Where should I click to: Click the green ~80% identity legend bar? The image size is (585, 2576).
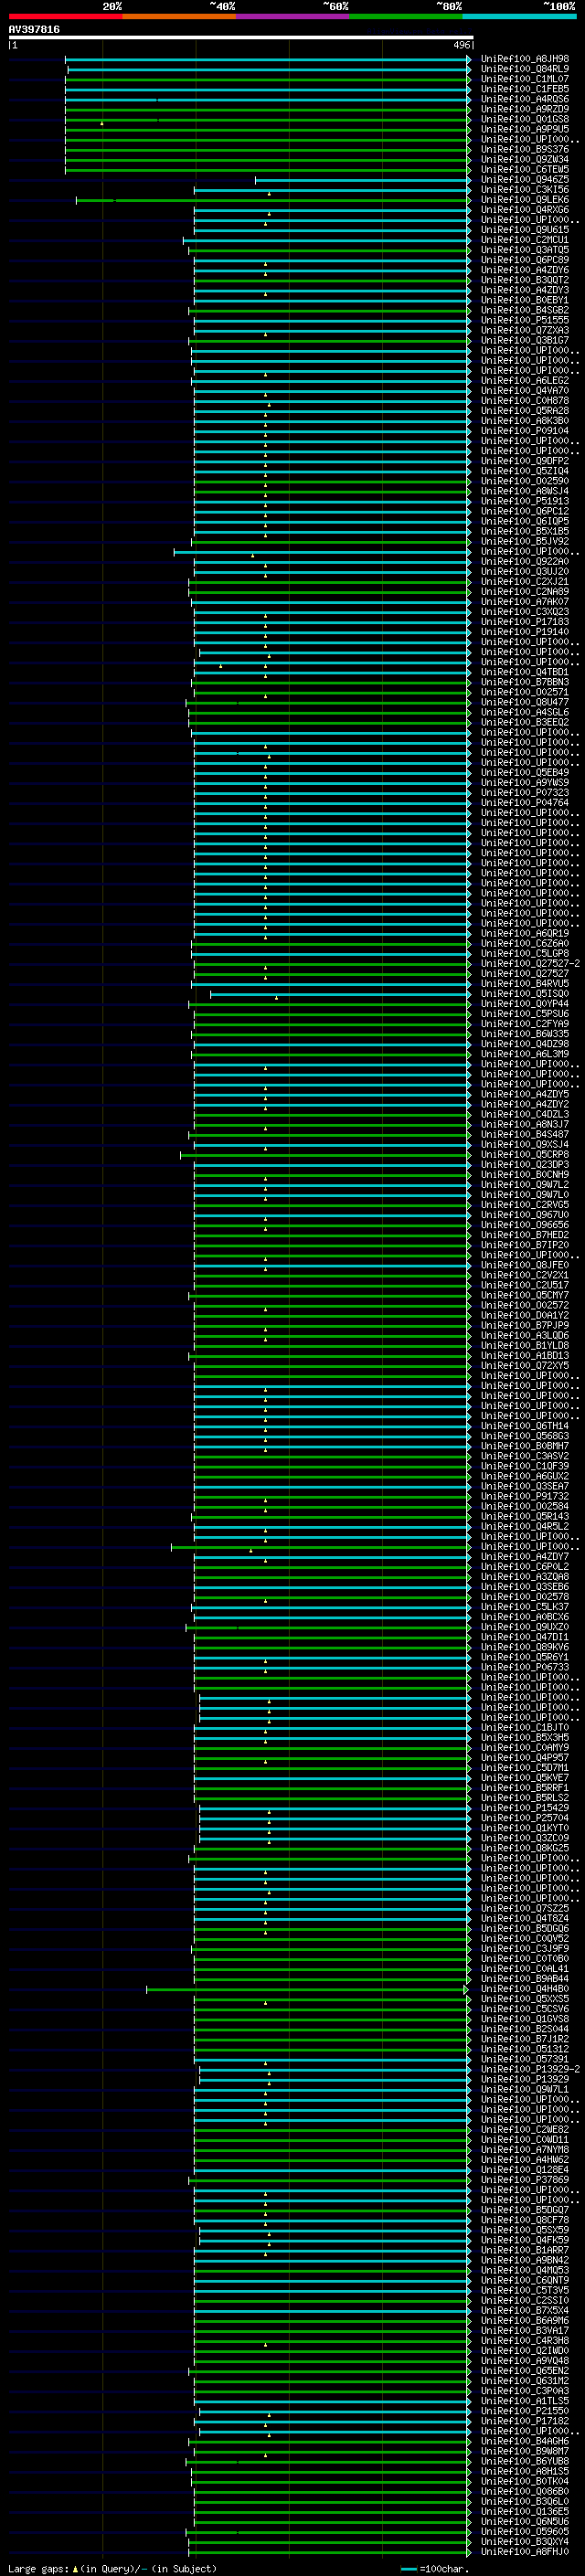pyautogui.click(x=406, y=16)
